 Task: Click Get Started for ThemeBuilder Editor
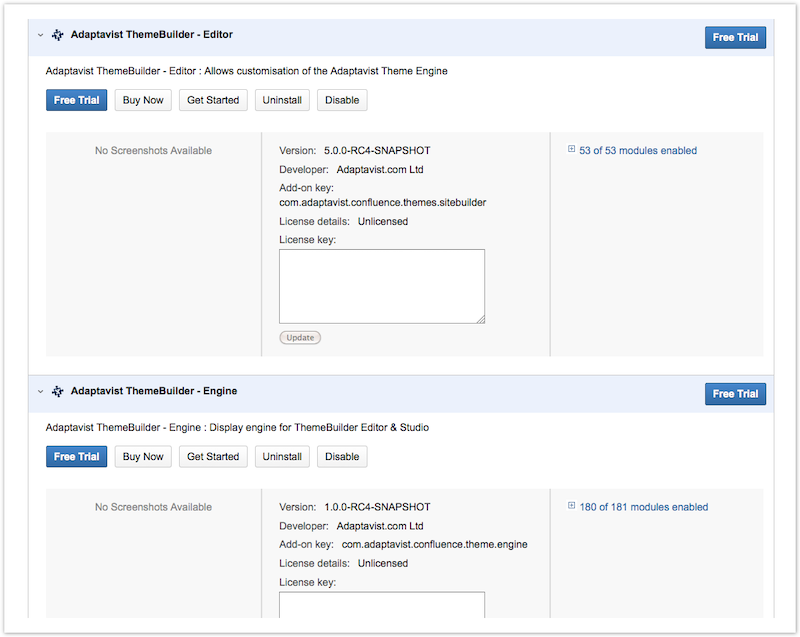[x=213, y=100]
